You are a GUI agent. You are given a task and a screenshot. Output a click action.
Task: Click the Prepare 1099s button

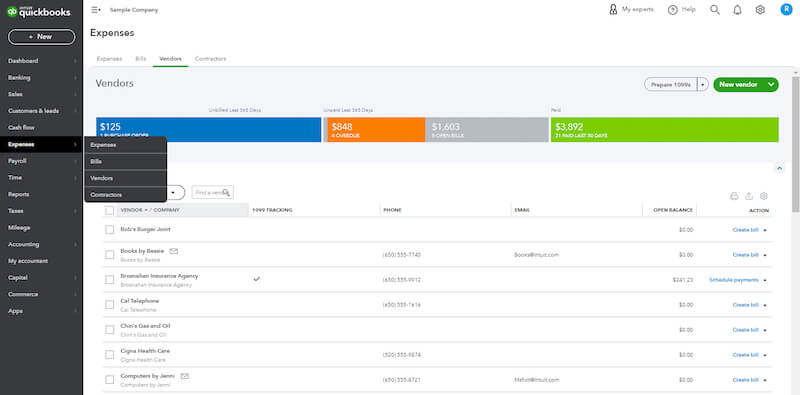click(x=671, y=85)
